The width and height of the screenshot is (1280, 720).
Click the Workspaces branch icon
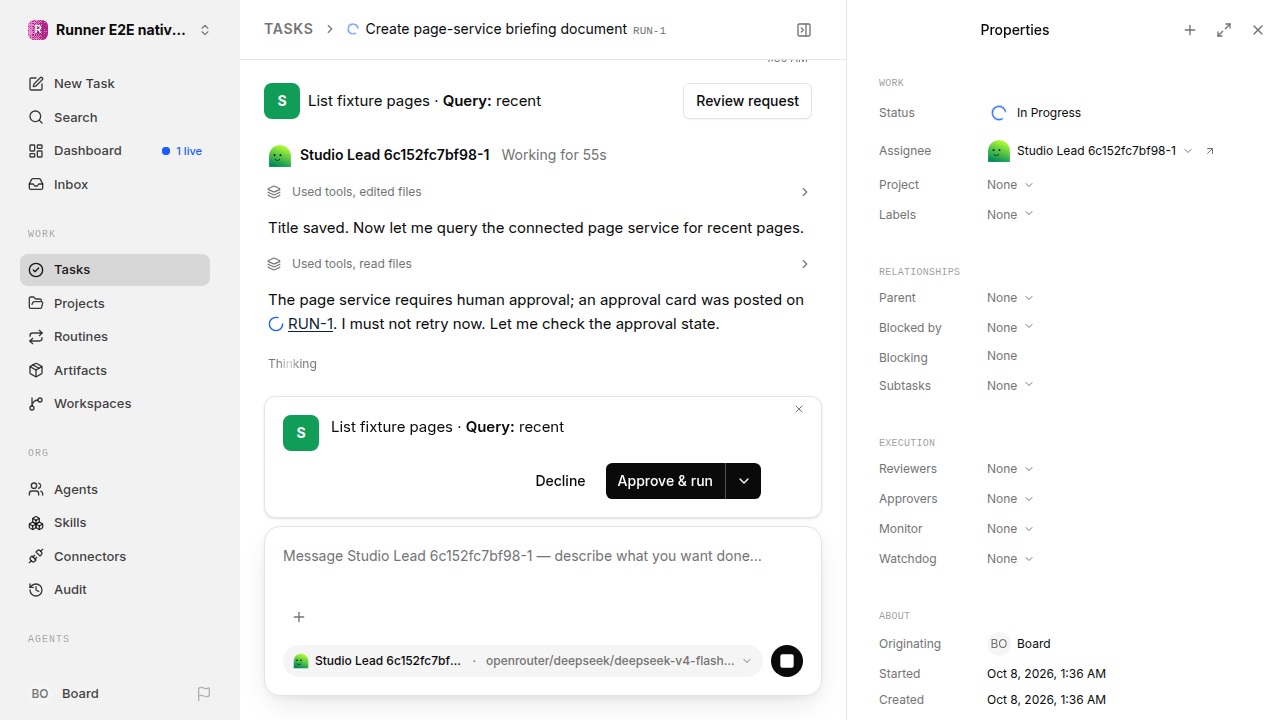coord(36,404)
